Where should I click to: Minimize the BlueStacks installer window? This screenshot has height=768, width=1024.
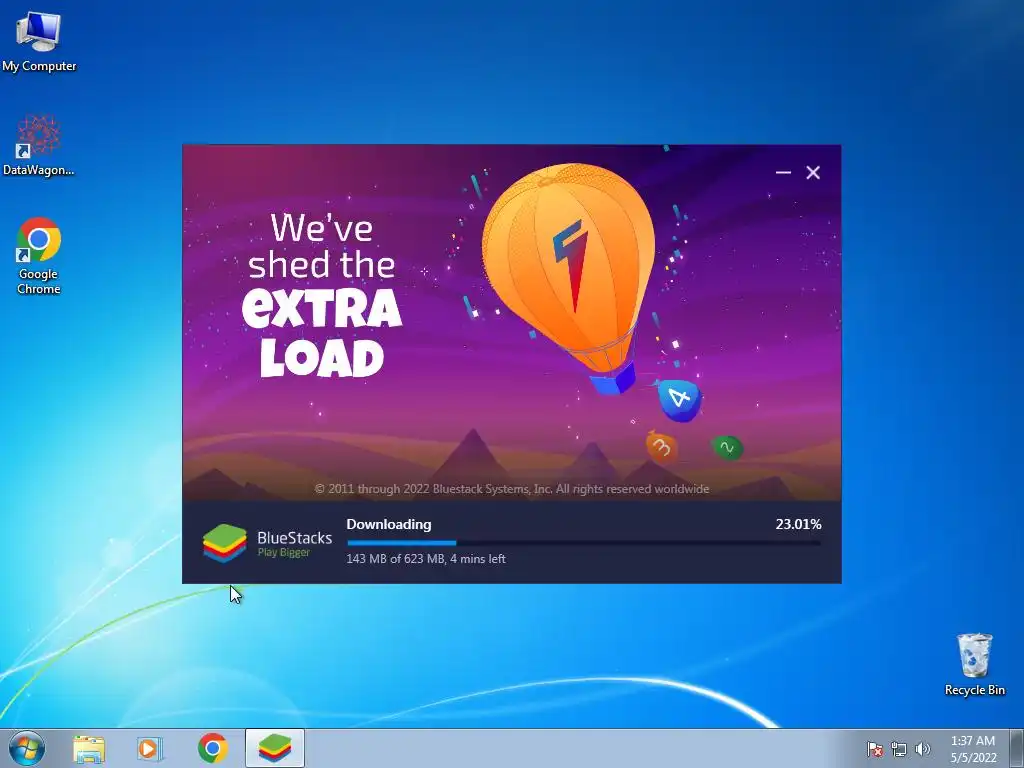[783, 172]
